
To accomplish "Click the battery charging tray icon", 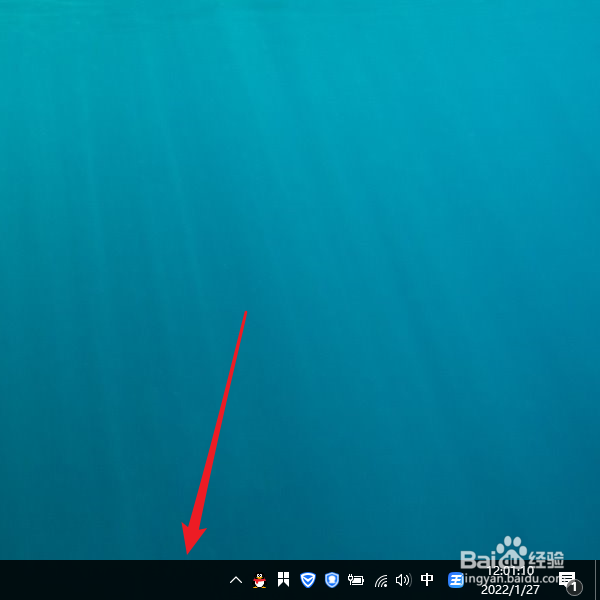I will click(355, 580).
